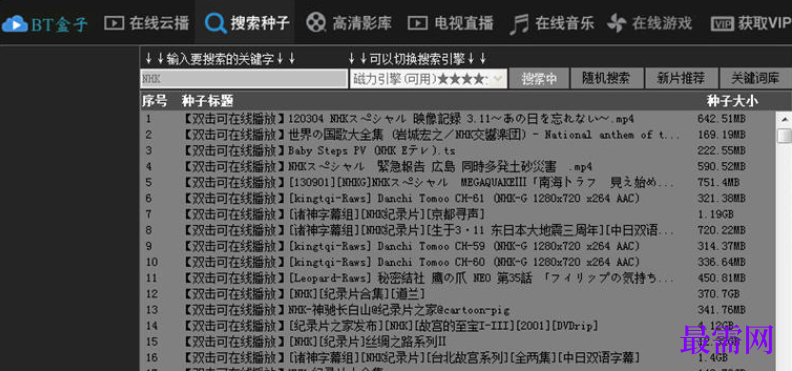This screenshot has height=371, width=792.
Task: Click the 搜索种子 magnifier icon
Action: tap(216, 23)
